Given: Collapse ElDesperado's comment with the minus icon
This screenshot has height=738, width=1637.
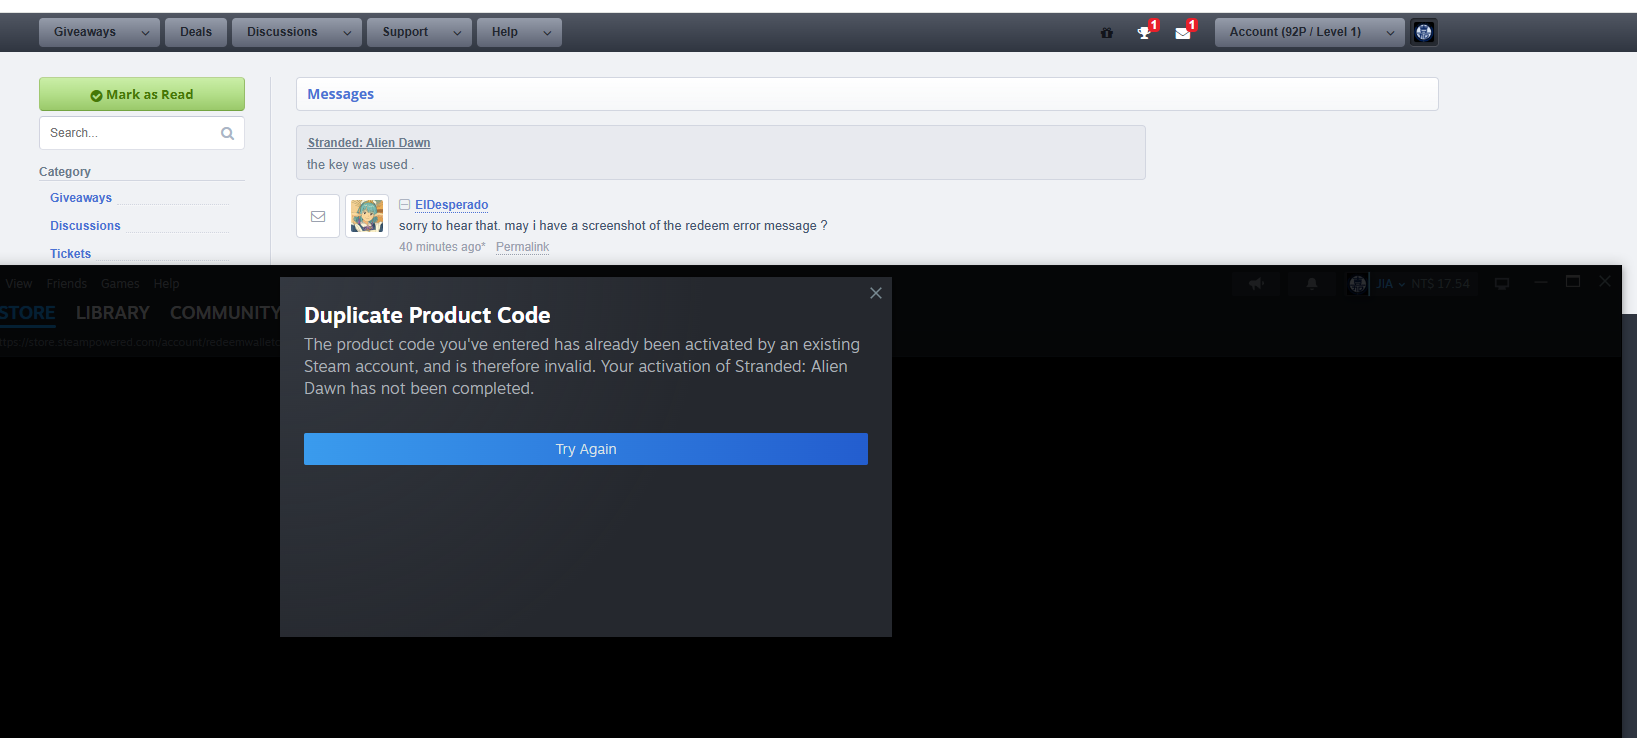Looking at the screenshot, I should (405, 205).
